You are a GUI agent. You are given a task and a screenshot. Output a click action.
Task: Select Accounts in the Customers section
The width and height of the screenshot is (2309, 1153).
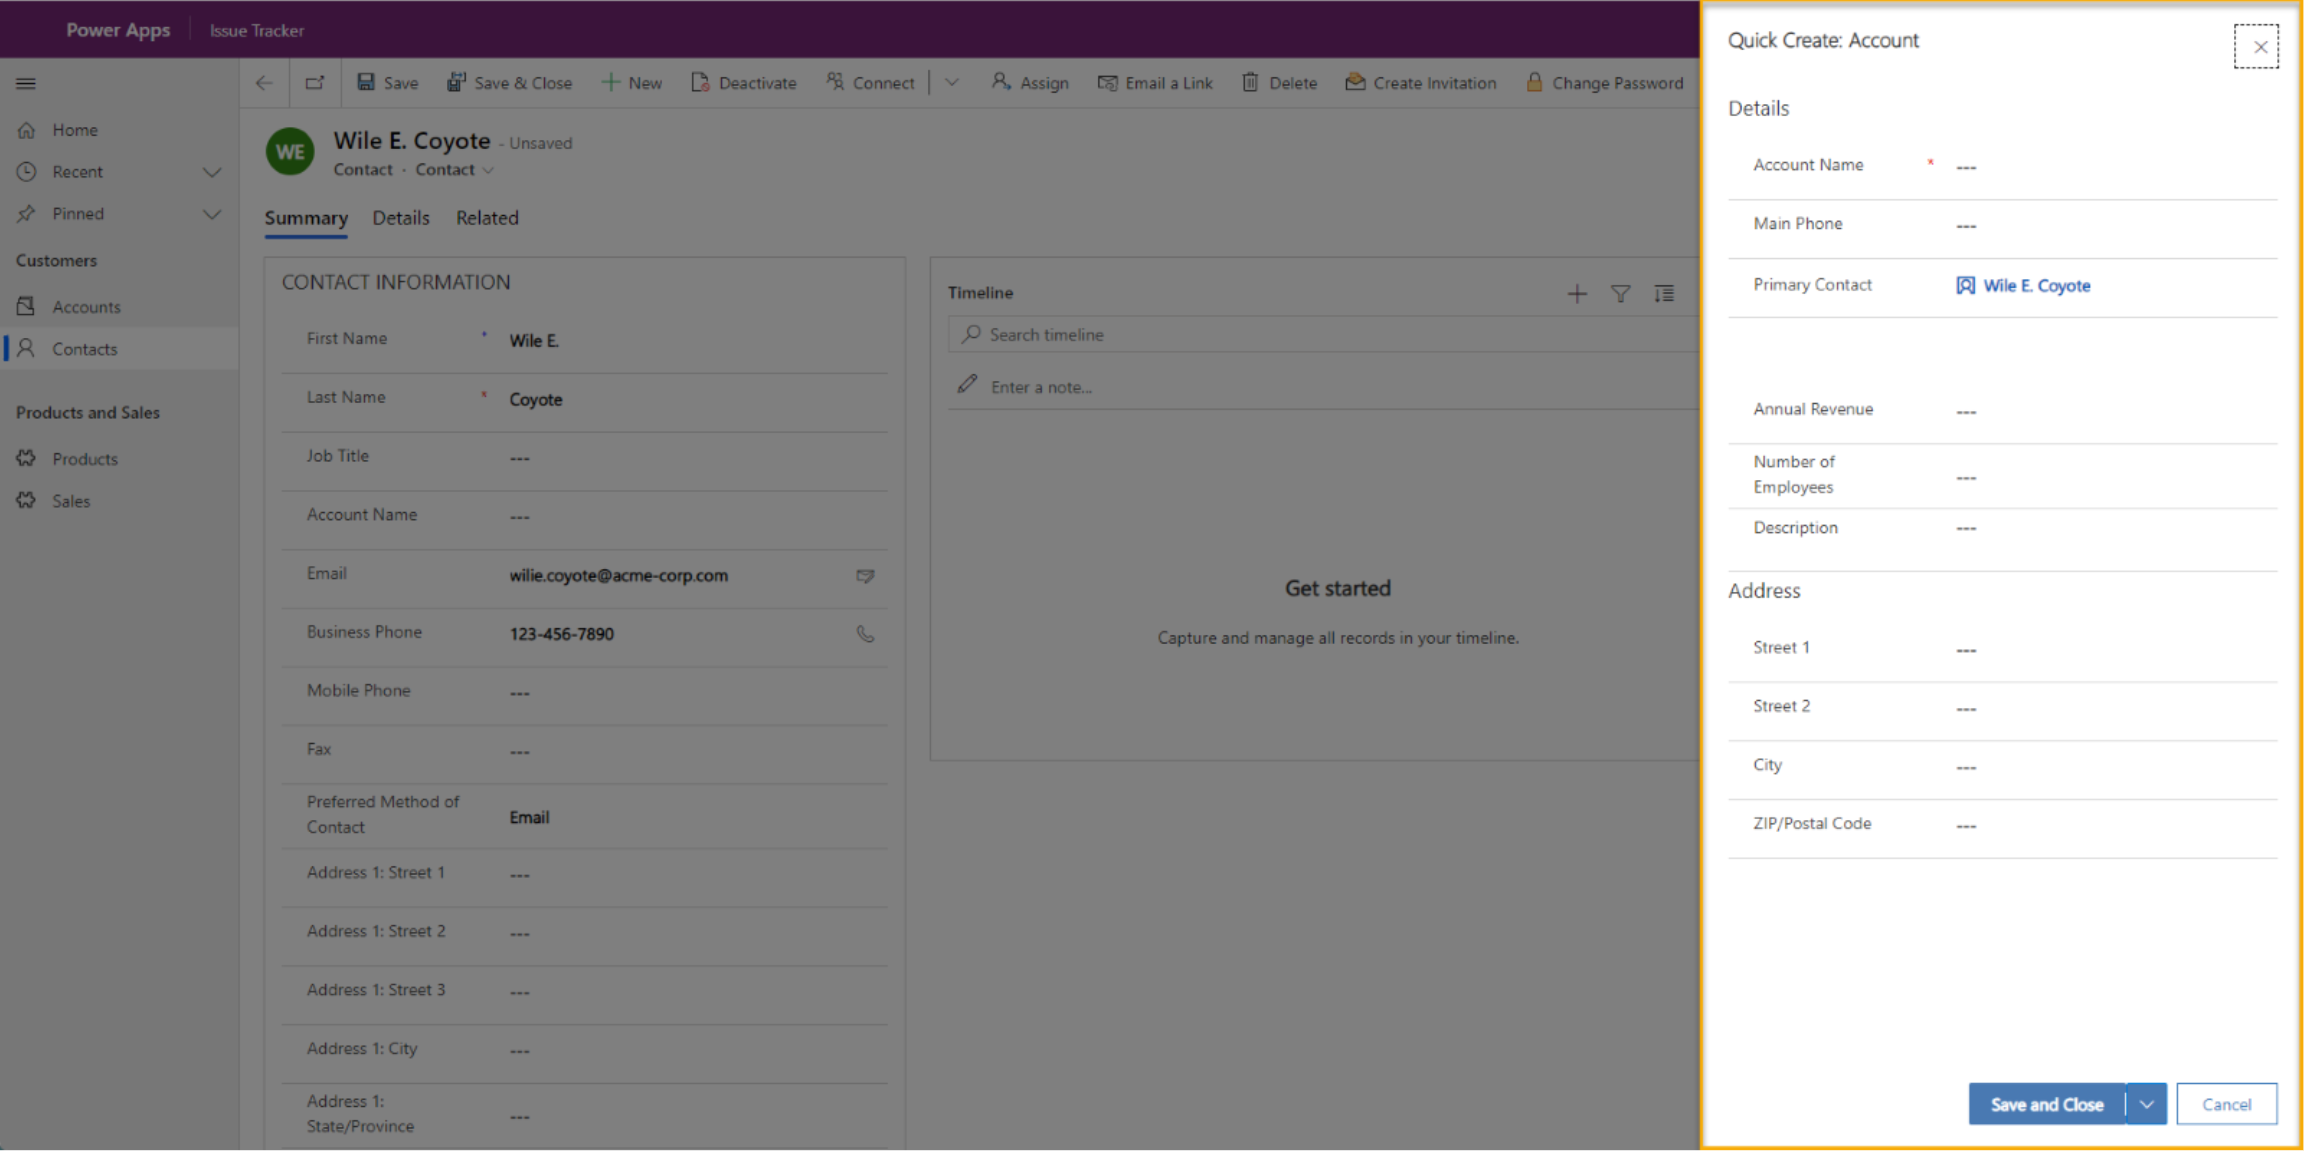[x=85, y=306]
